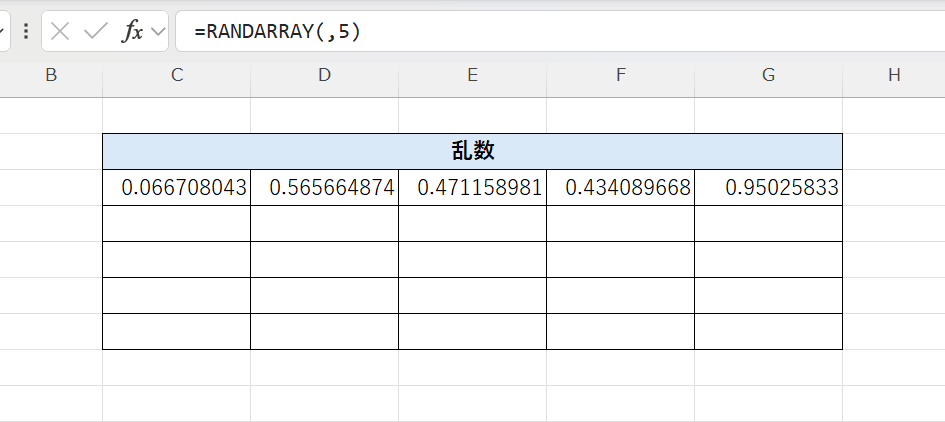Viewport: 945px width, 422px height.
Task: Select empty cell directly below 0.066708043
Action: (176, 223)
